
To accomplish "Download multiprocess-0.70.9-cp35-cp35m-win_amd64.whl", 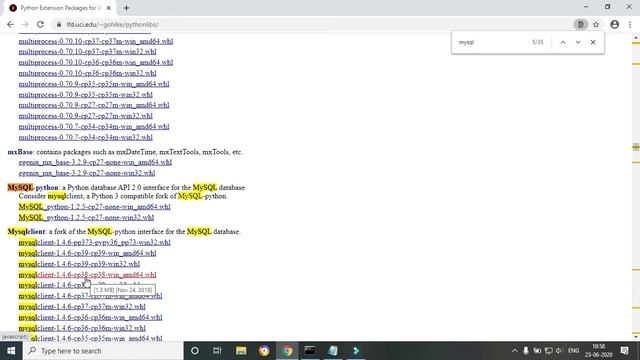I will [x=94, y=84].
